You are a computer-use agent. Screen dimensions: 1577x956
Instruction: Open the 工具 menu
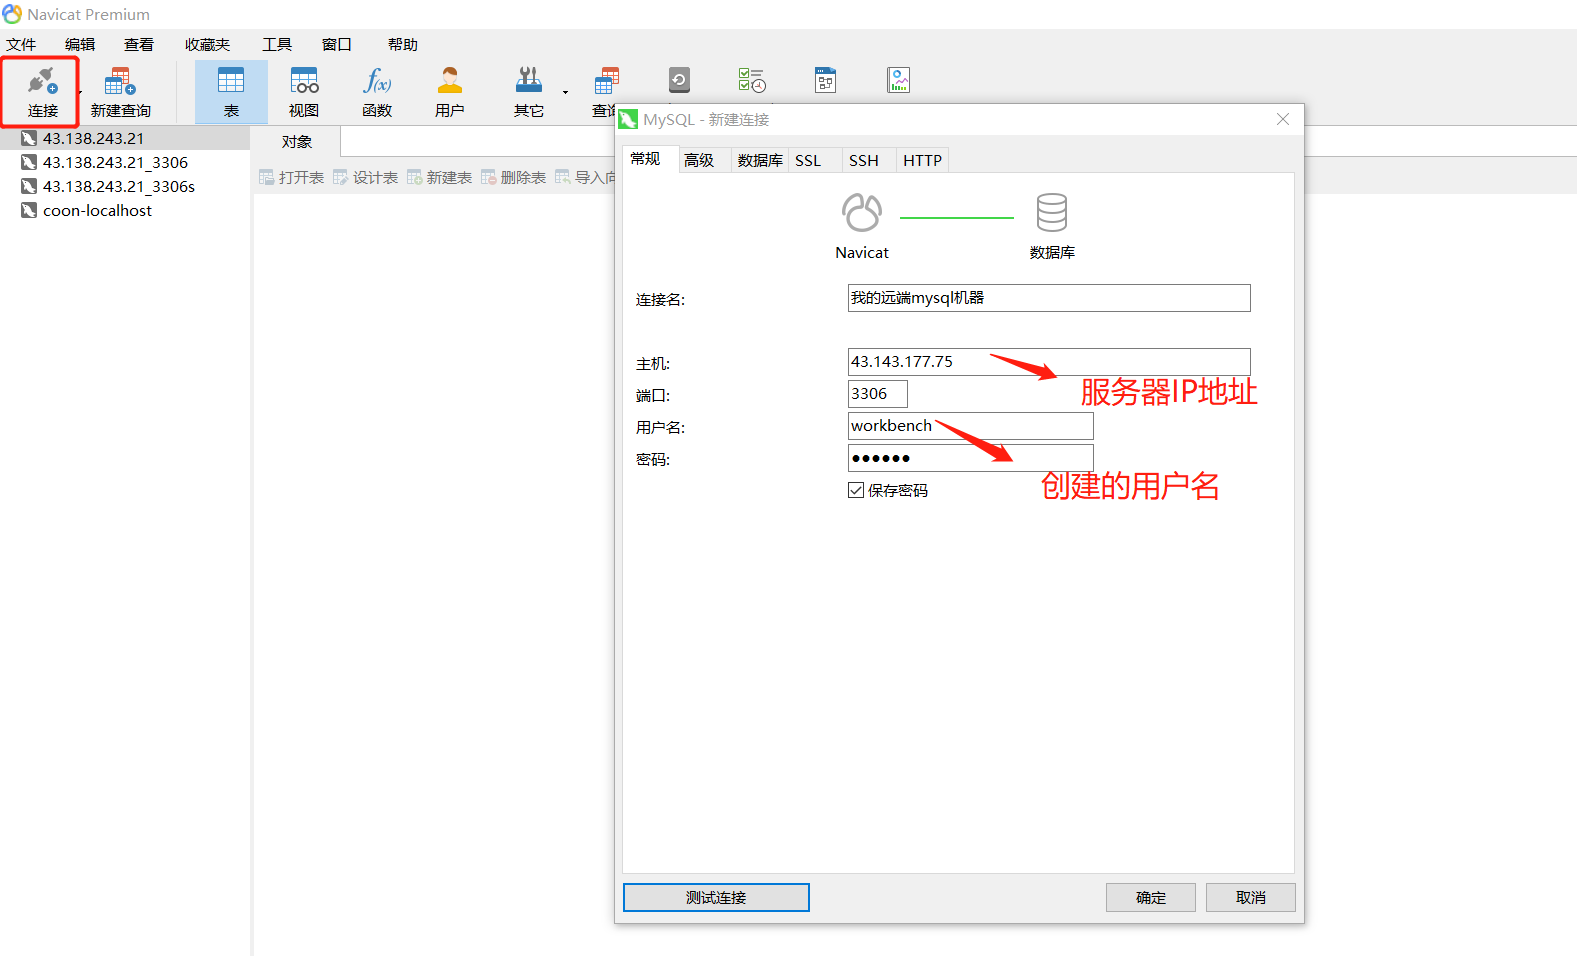pyautogui.click(x=277, y=44)
